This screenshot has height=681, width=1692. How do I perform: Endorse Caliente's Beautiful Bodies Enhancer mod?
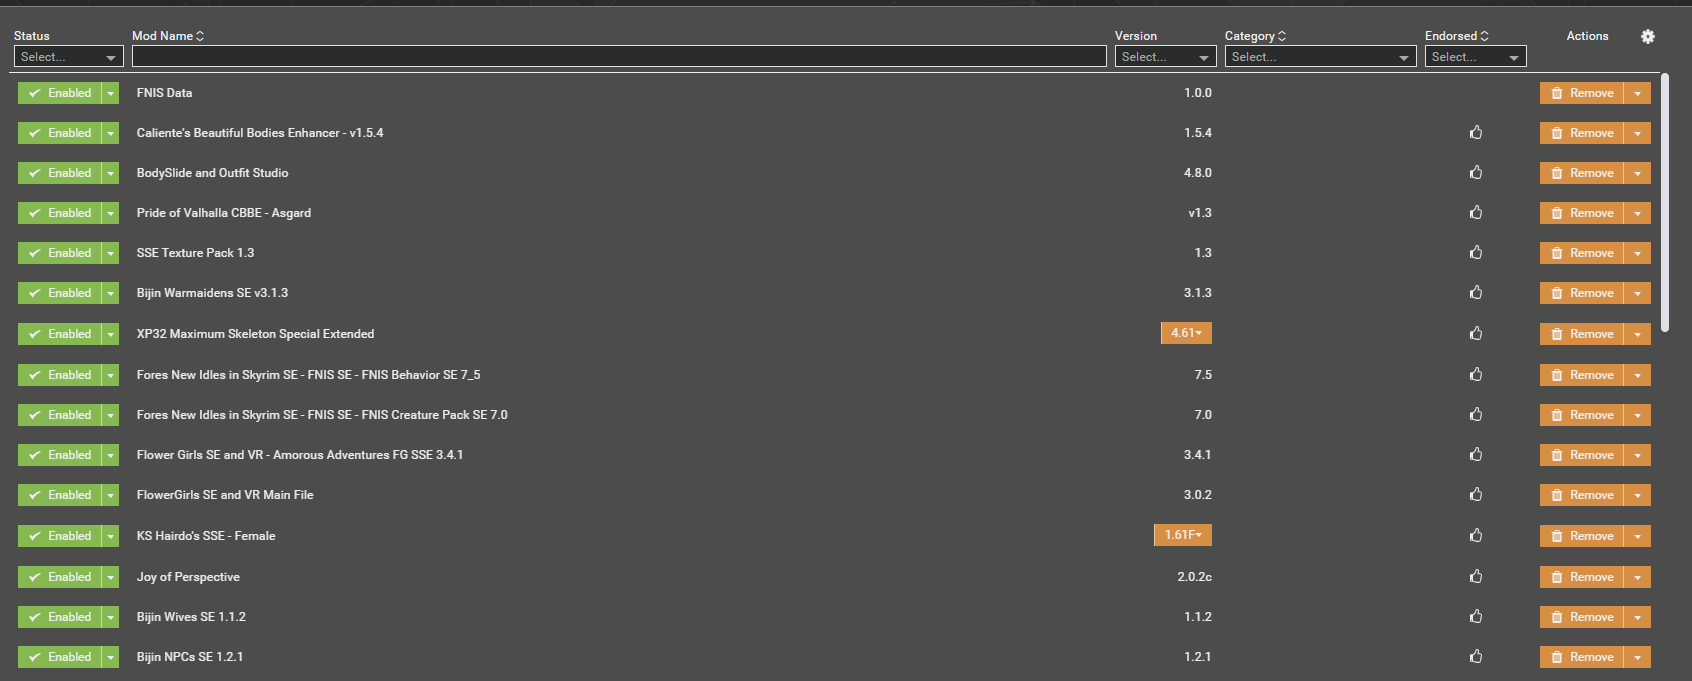click(1476, 132)
